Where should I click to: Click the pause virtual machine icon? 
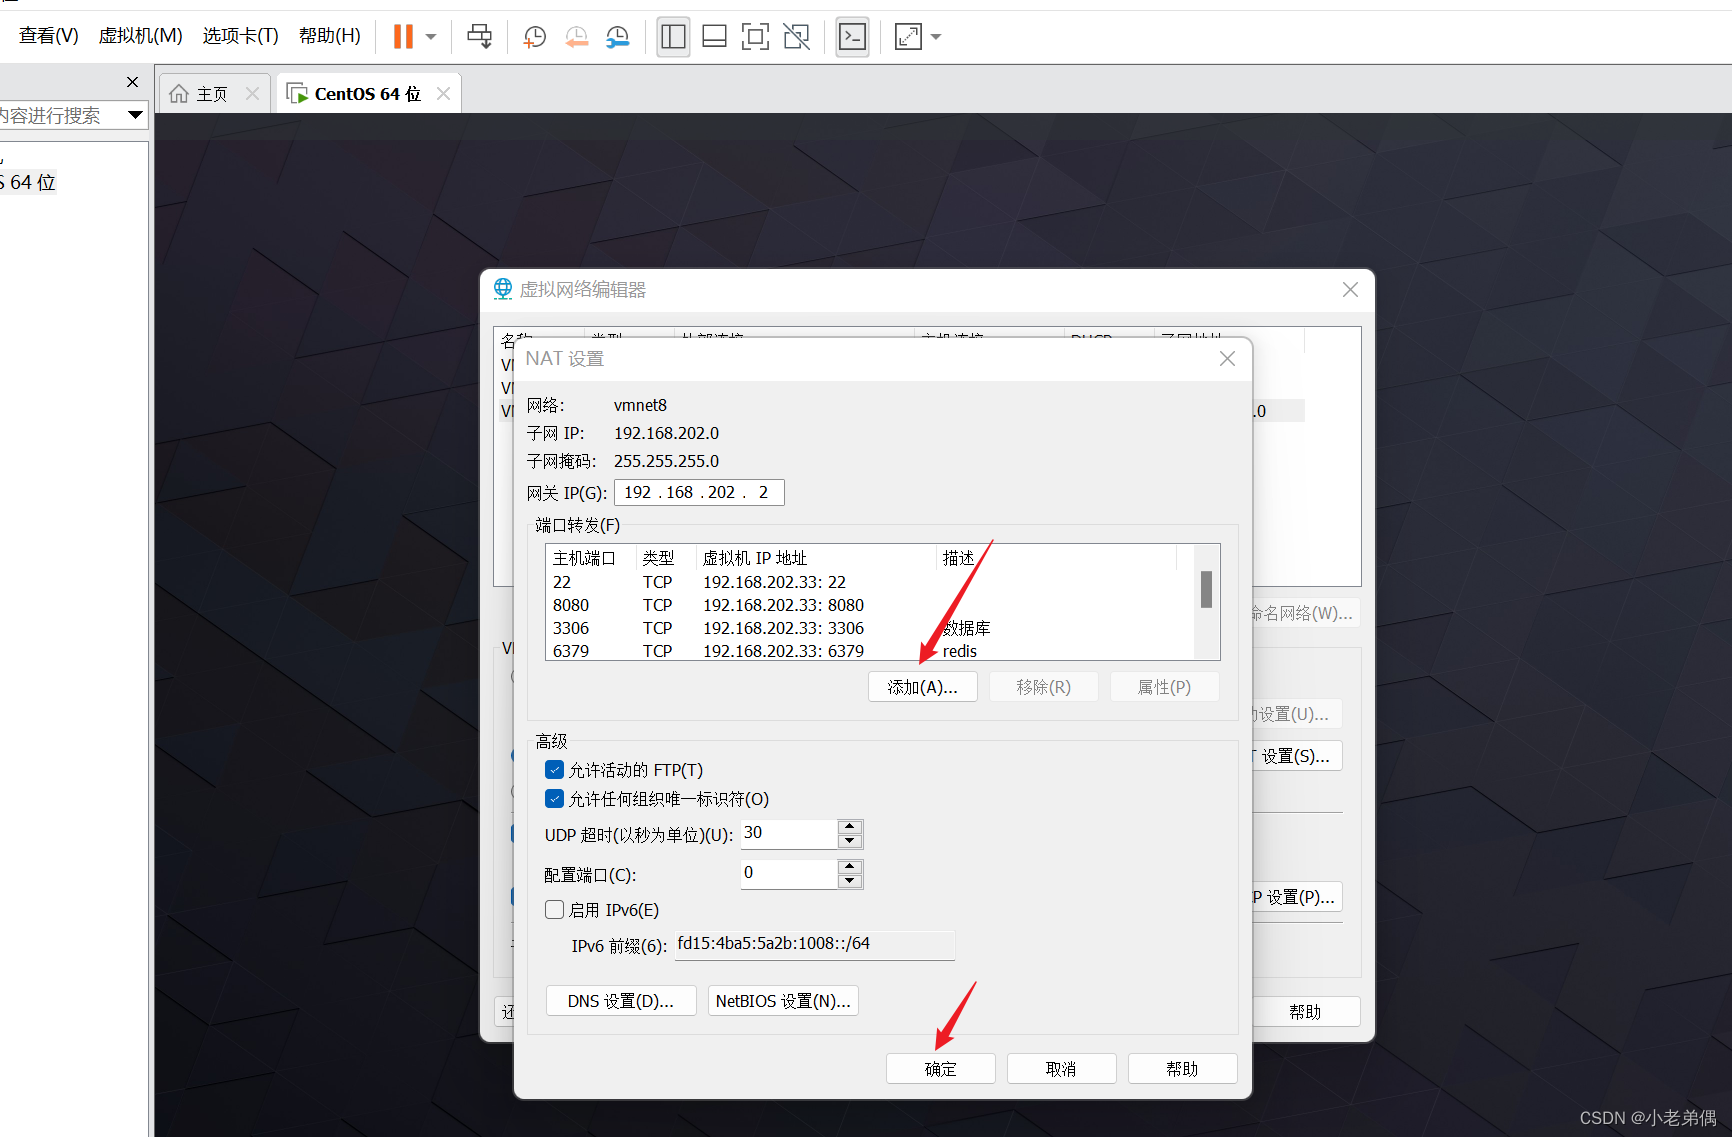pyautogui.click(x=403, y=37)
